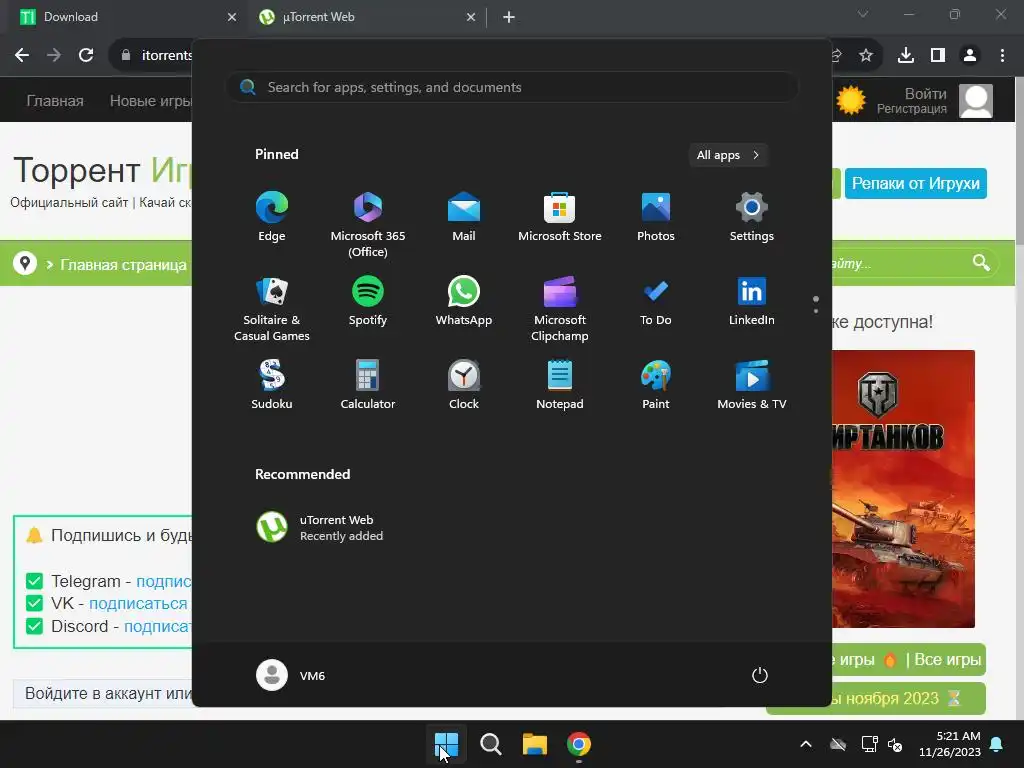This screenshot has height=768, width=1024.
Task: Click the World of Tanks banner
Action: click(x=904, y=488)
